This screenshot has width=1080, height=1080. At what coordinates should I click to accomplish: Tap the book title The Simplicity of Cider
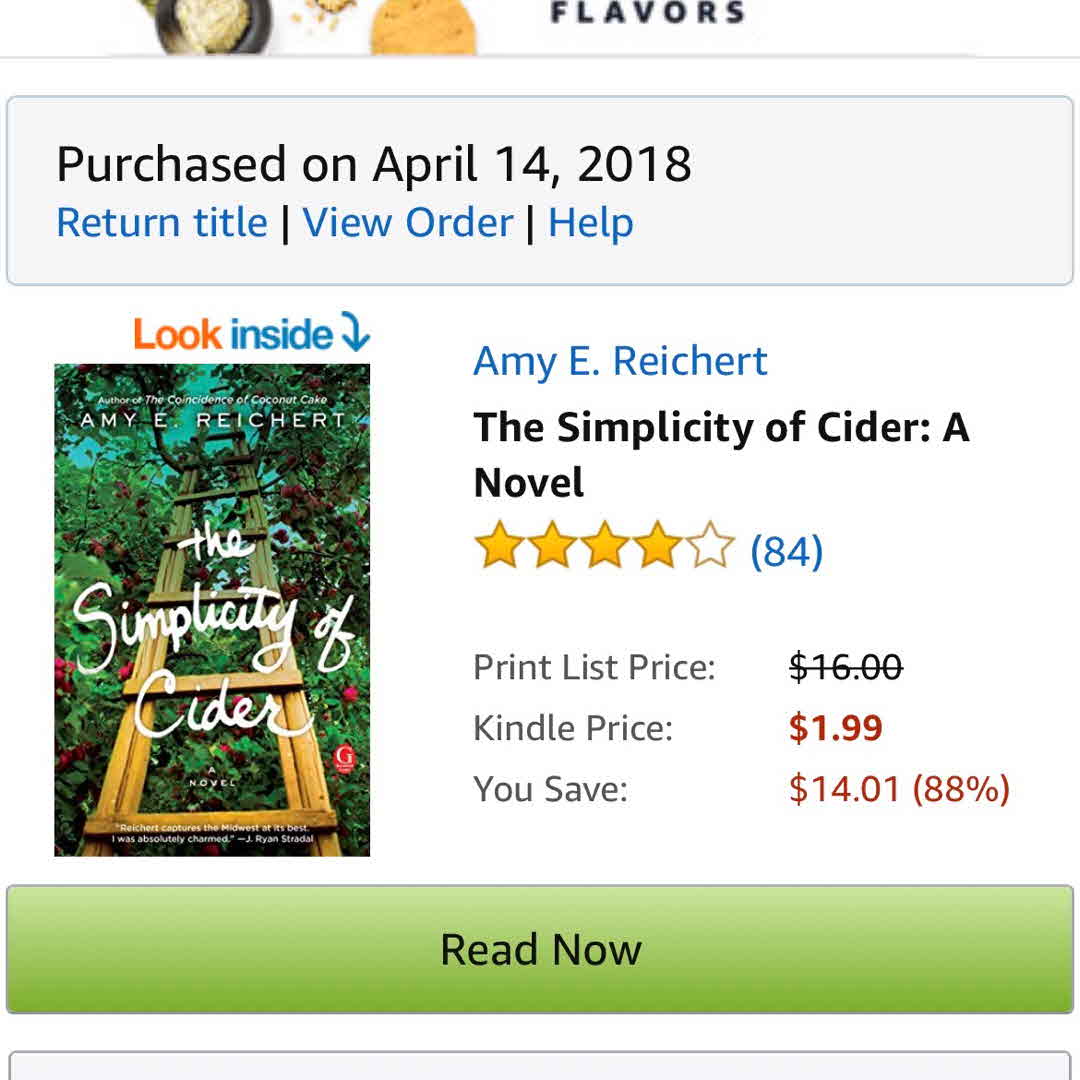pyautogui.click(x=720, y=454)
